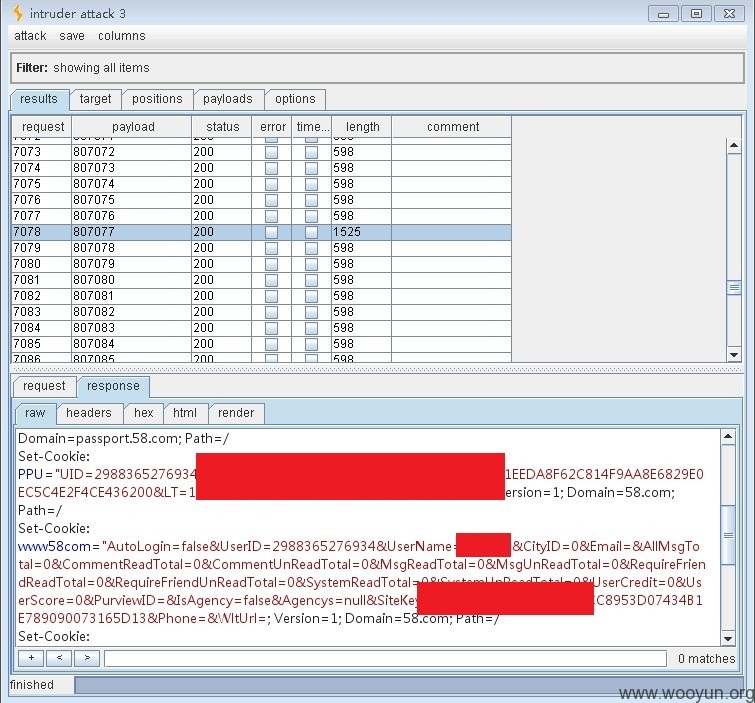The width and height of the screenshot is (755, 703).
Task: Click response pane scroll down arrow
Action: pos(728,639)
